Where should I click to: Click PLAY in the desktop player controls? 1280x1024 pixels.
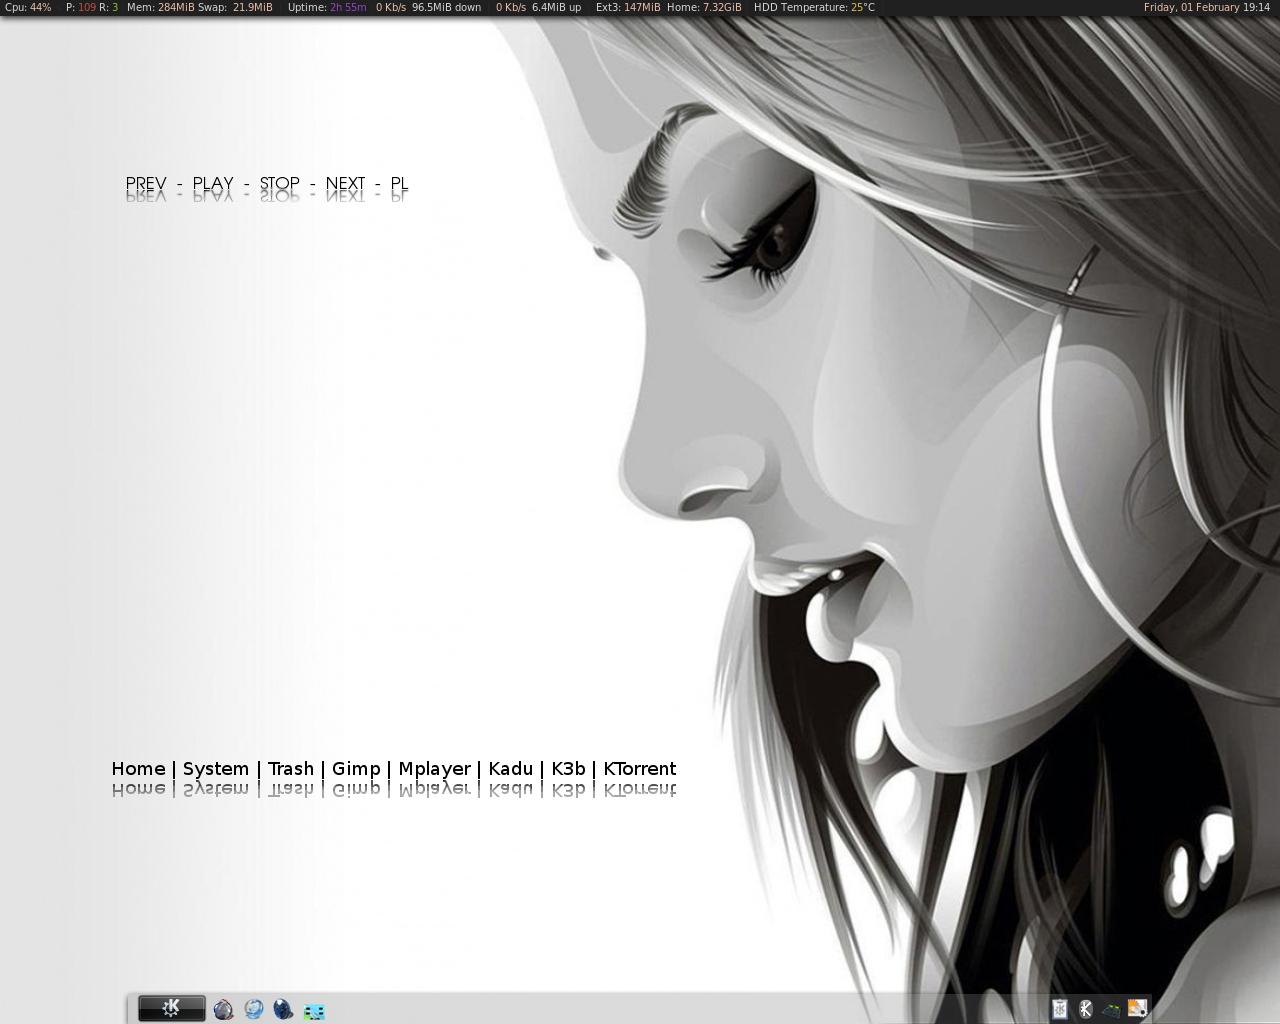point(213,184)
